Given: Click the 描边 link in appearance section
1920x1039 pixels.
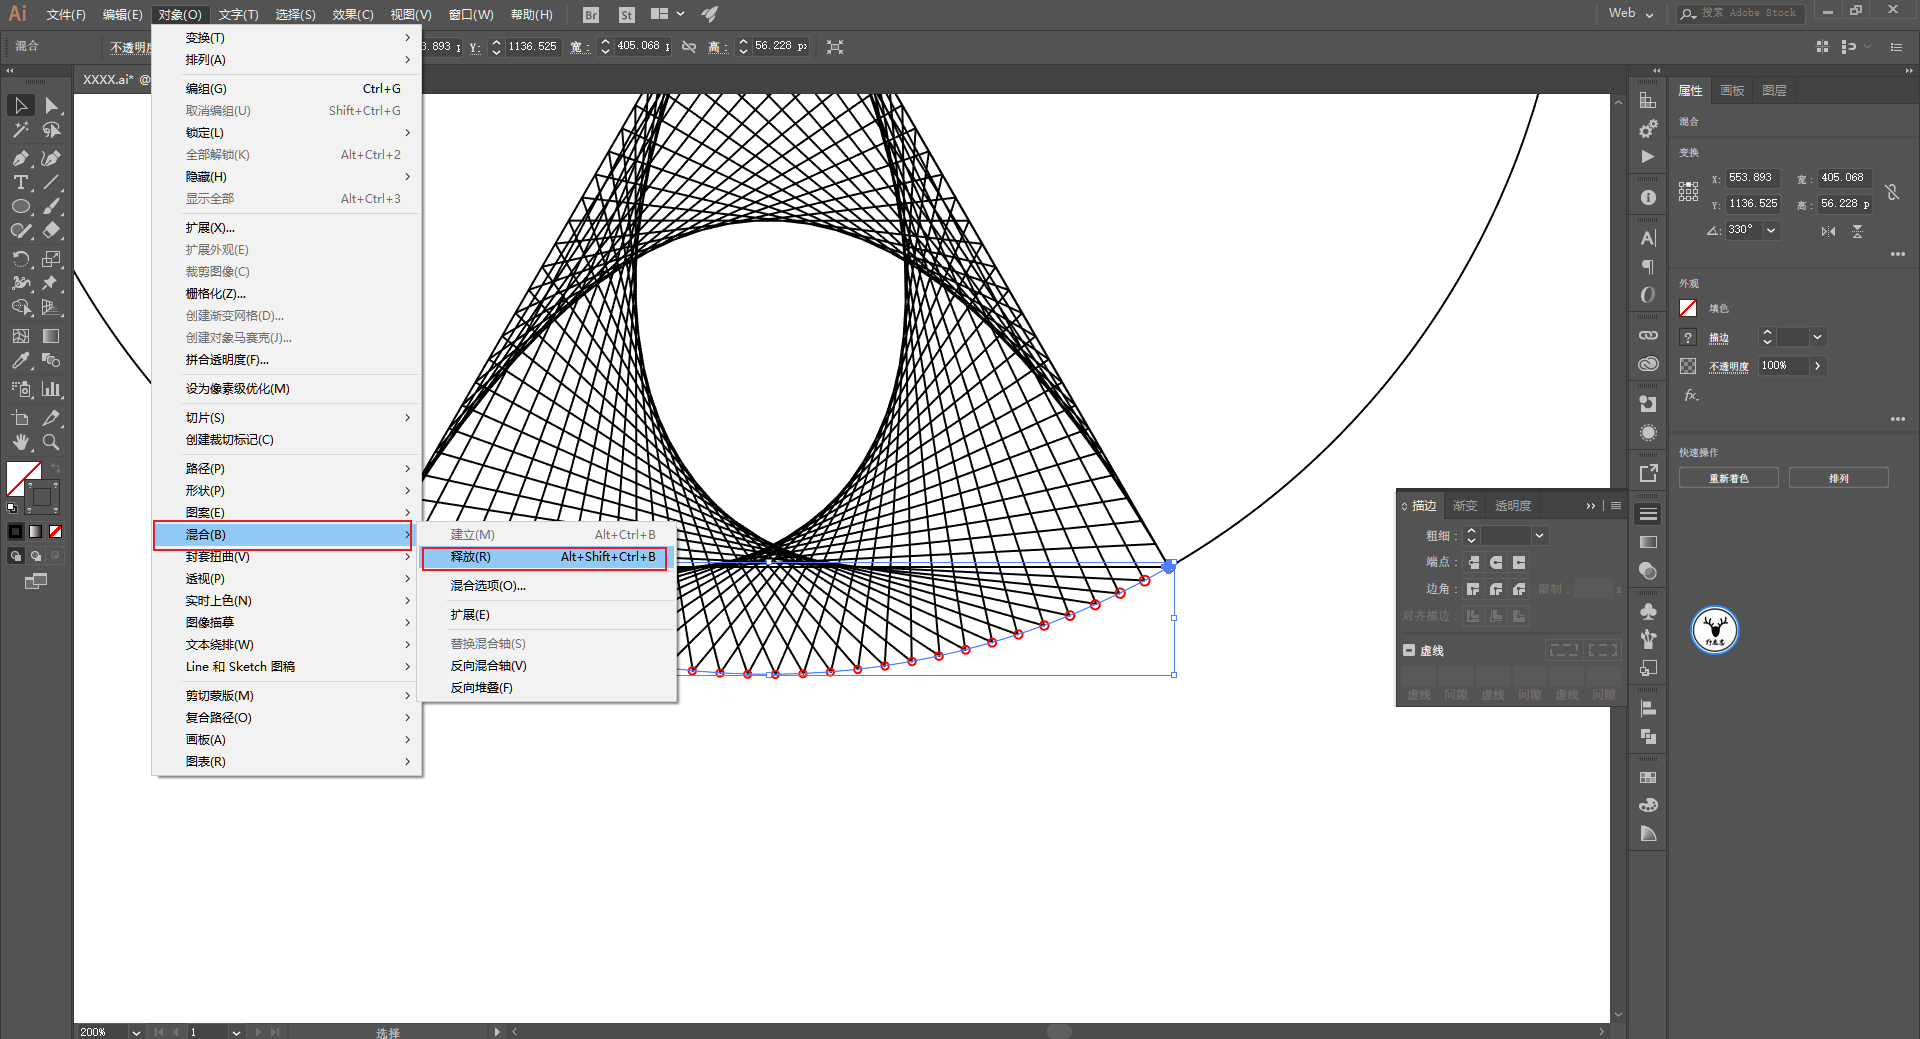Looking at the screenshot, I should tap(1718, 338).
